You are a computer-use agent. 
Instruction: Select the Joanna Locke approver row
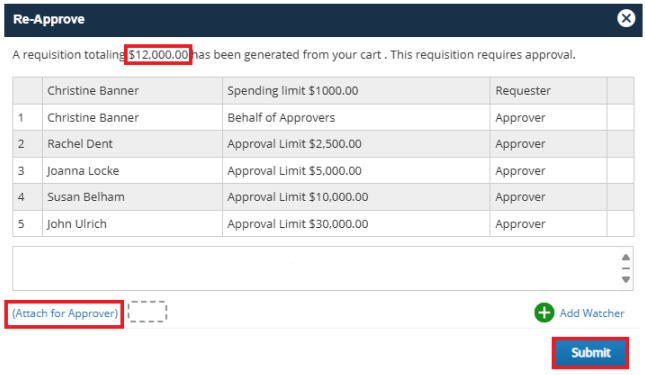[323, 171]
